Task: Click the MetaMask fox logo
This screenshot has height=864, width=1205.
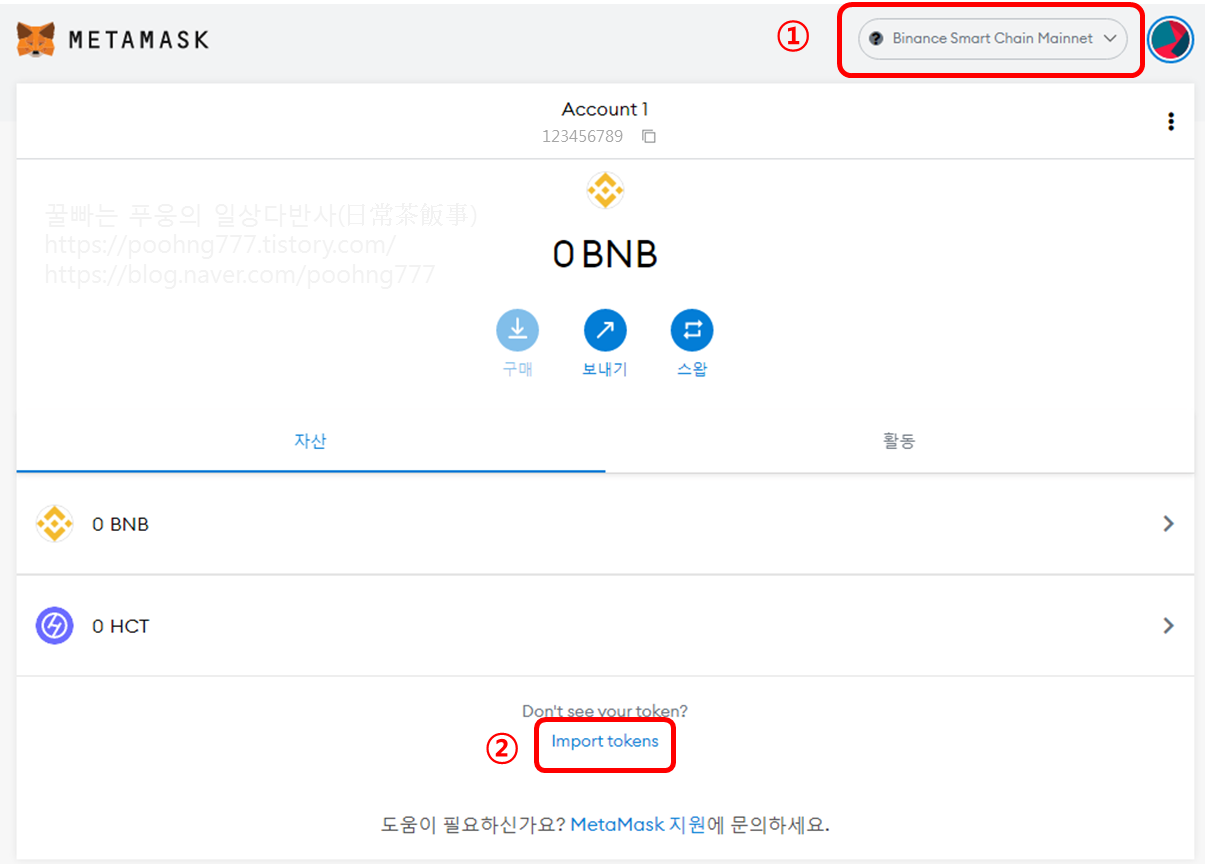Action: (36, 40)
